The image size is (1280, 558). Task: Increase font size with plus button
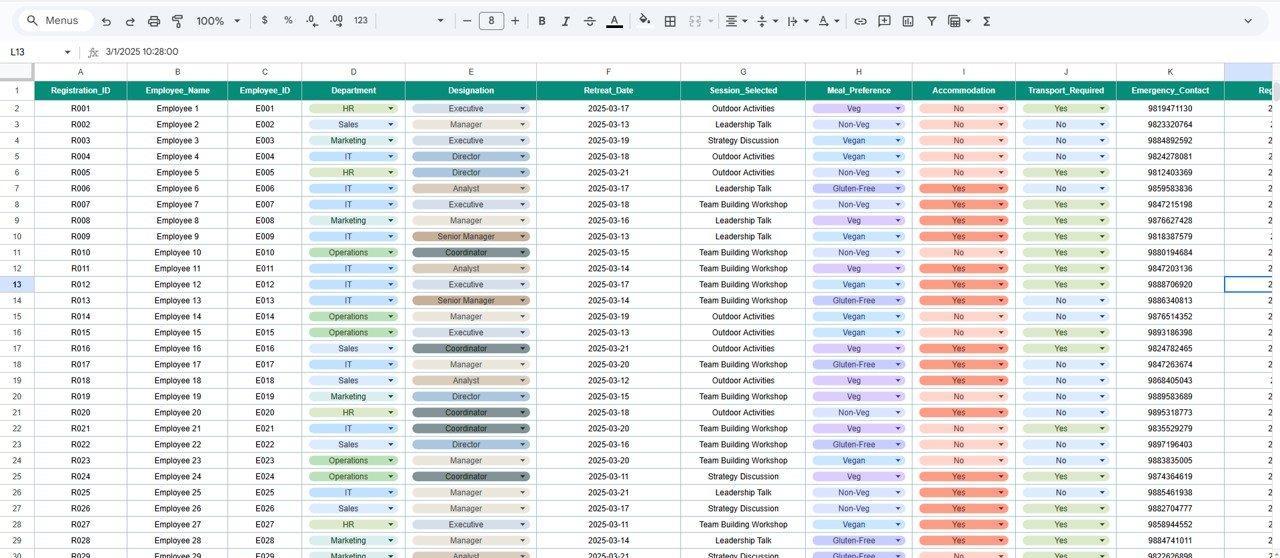coord(515,21)
